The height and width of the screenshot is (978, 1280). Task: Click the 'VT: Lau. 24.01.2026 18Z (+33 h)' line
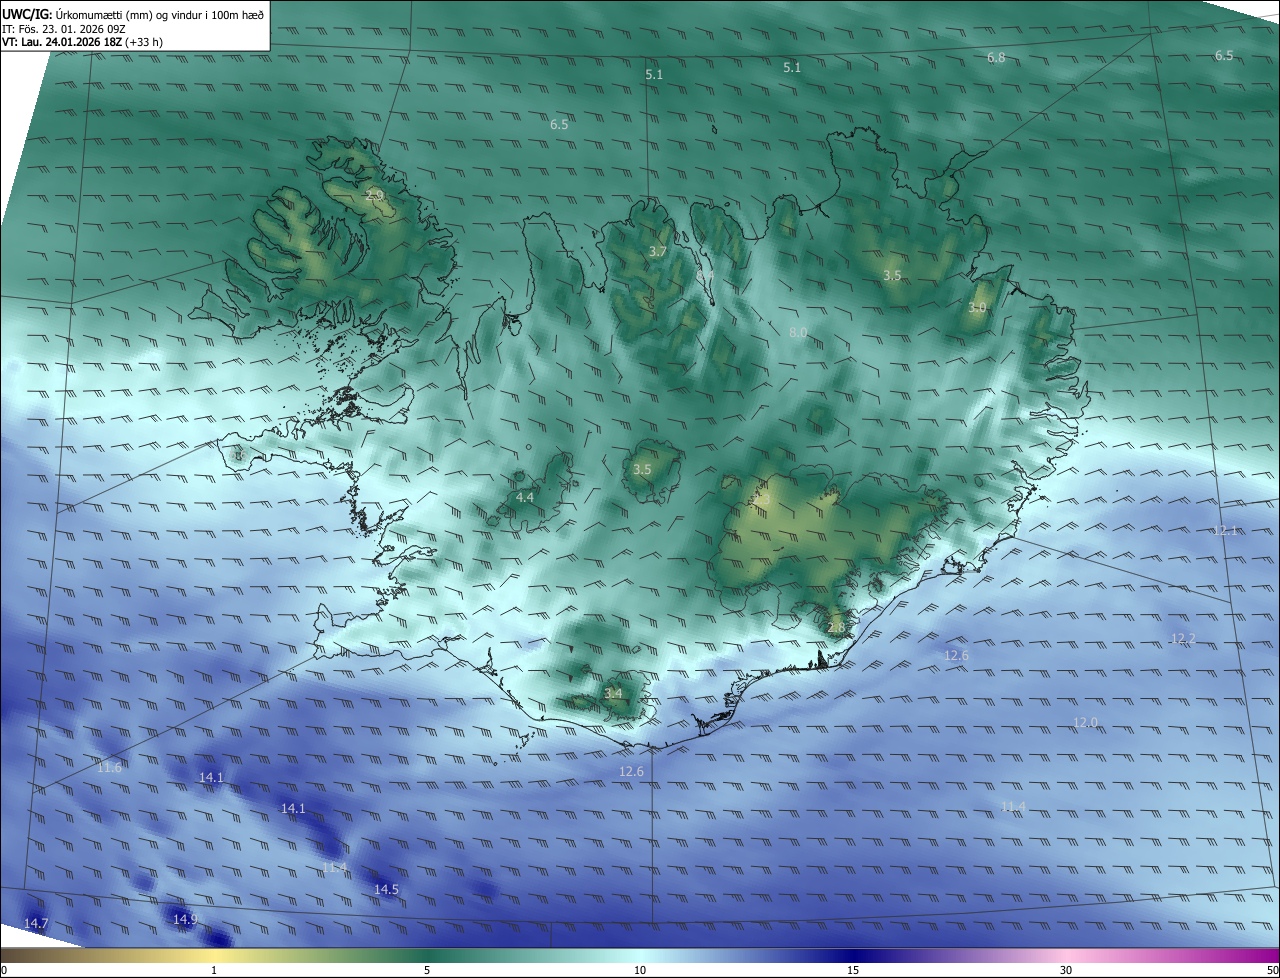82,42
